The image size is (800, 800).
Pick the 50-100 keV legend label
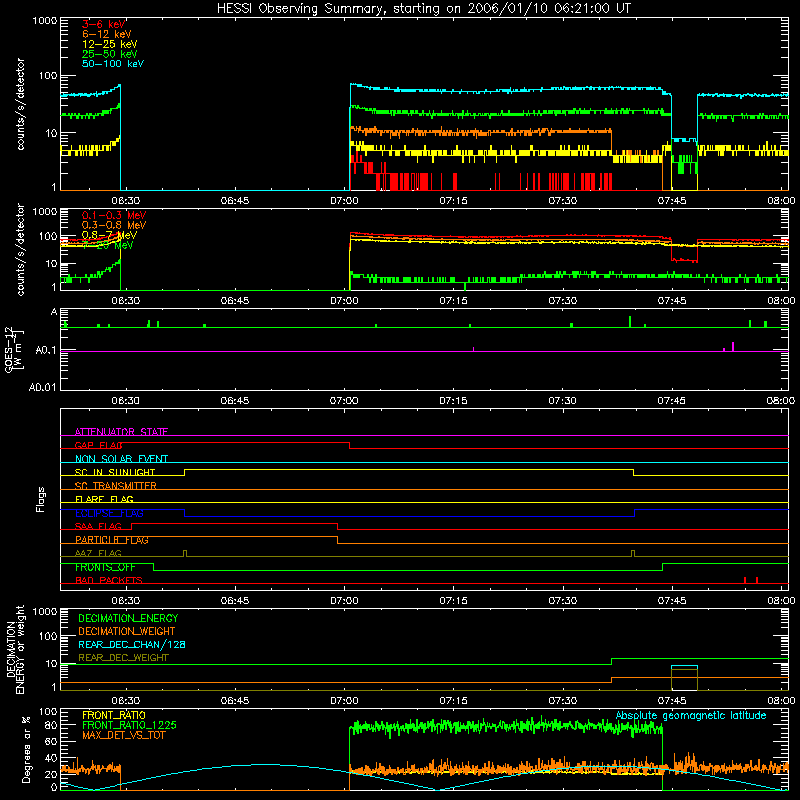pyautogui.click(x=113, y=64)
